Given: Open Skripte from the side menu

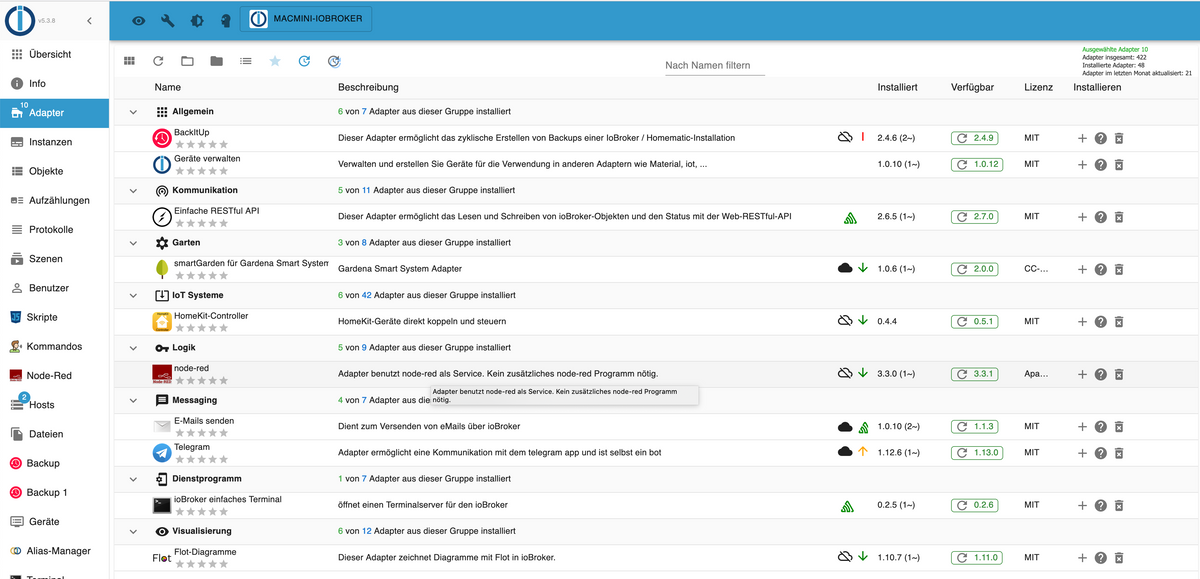Looking at the screenshot, I should tap(42, 317).
